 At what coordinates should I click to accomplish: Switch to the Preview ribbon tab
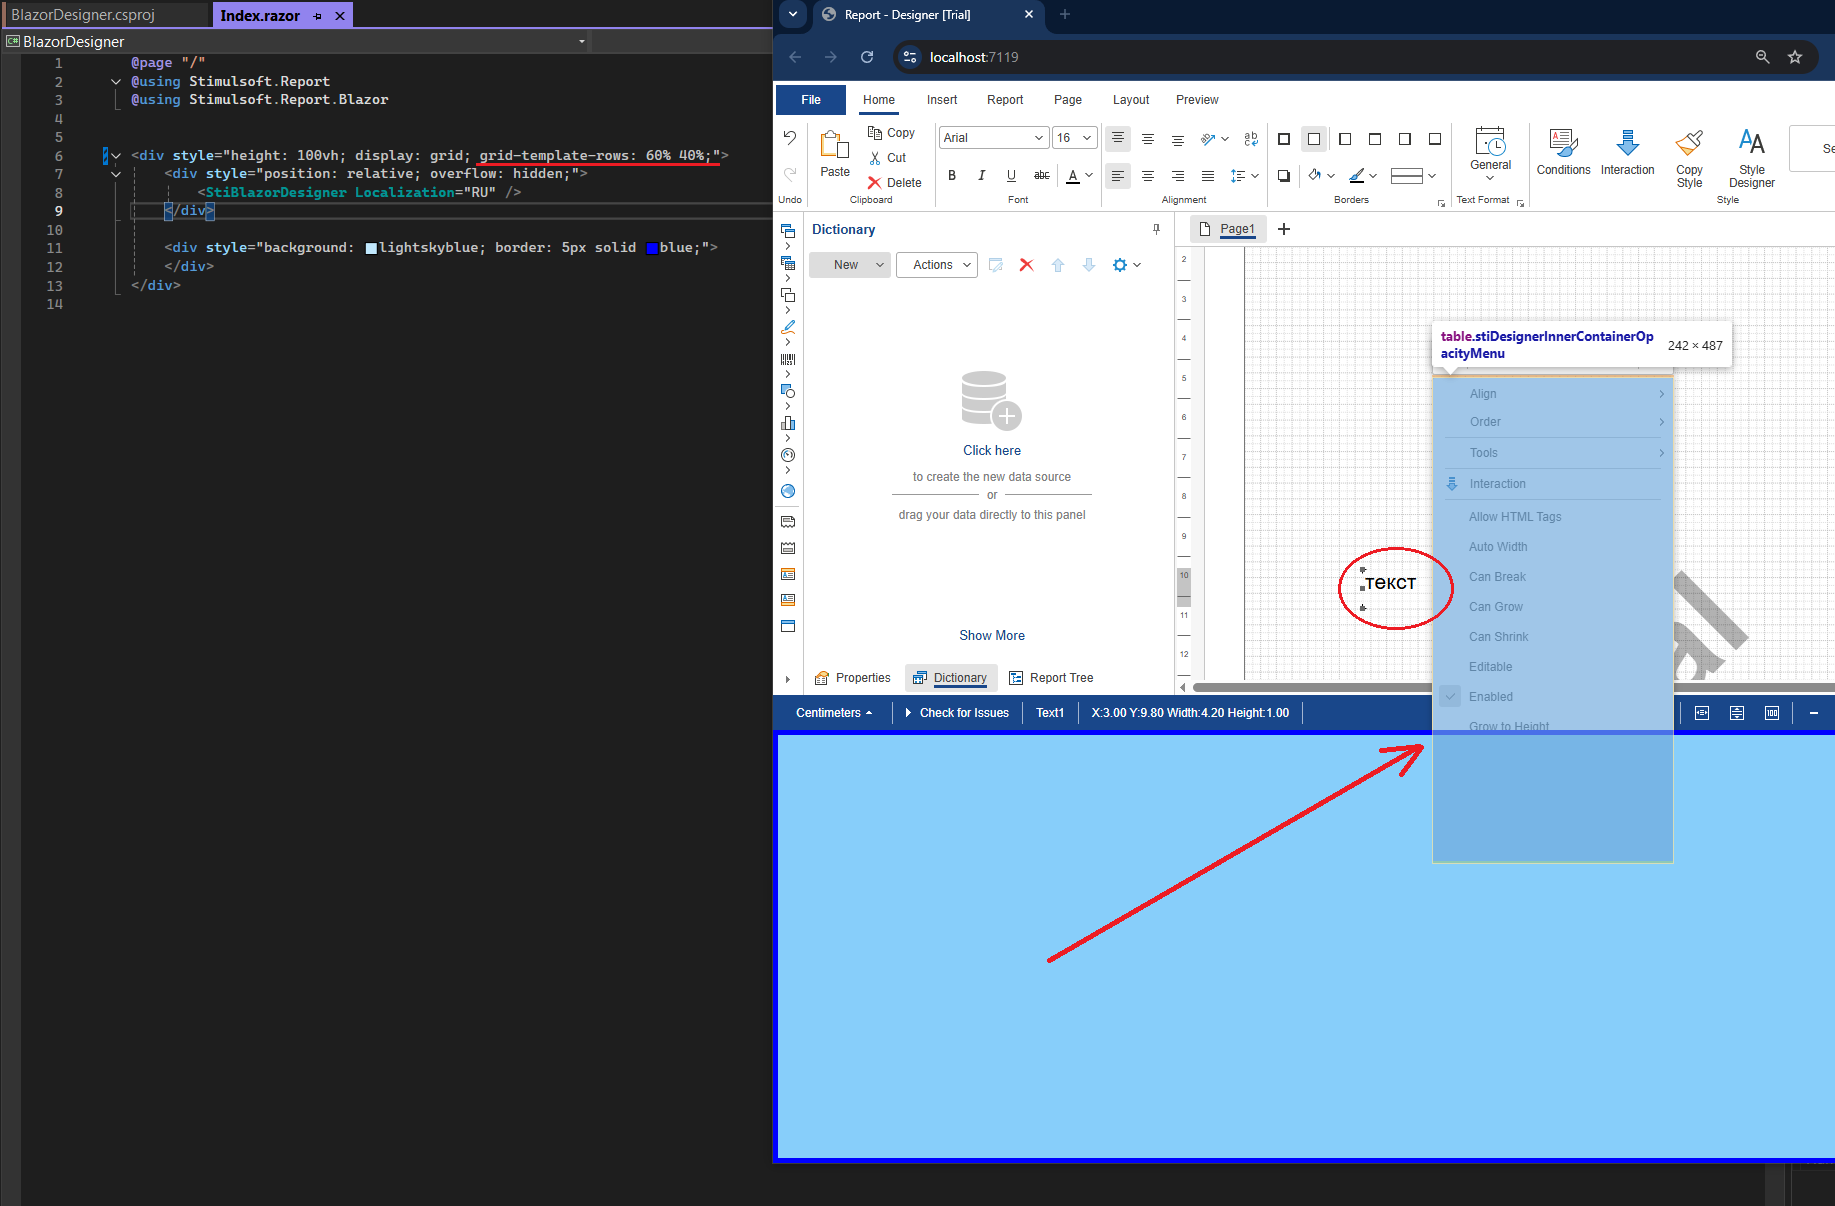click(1197, 100)
